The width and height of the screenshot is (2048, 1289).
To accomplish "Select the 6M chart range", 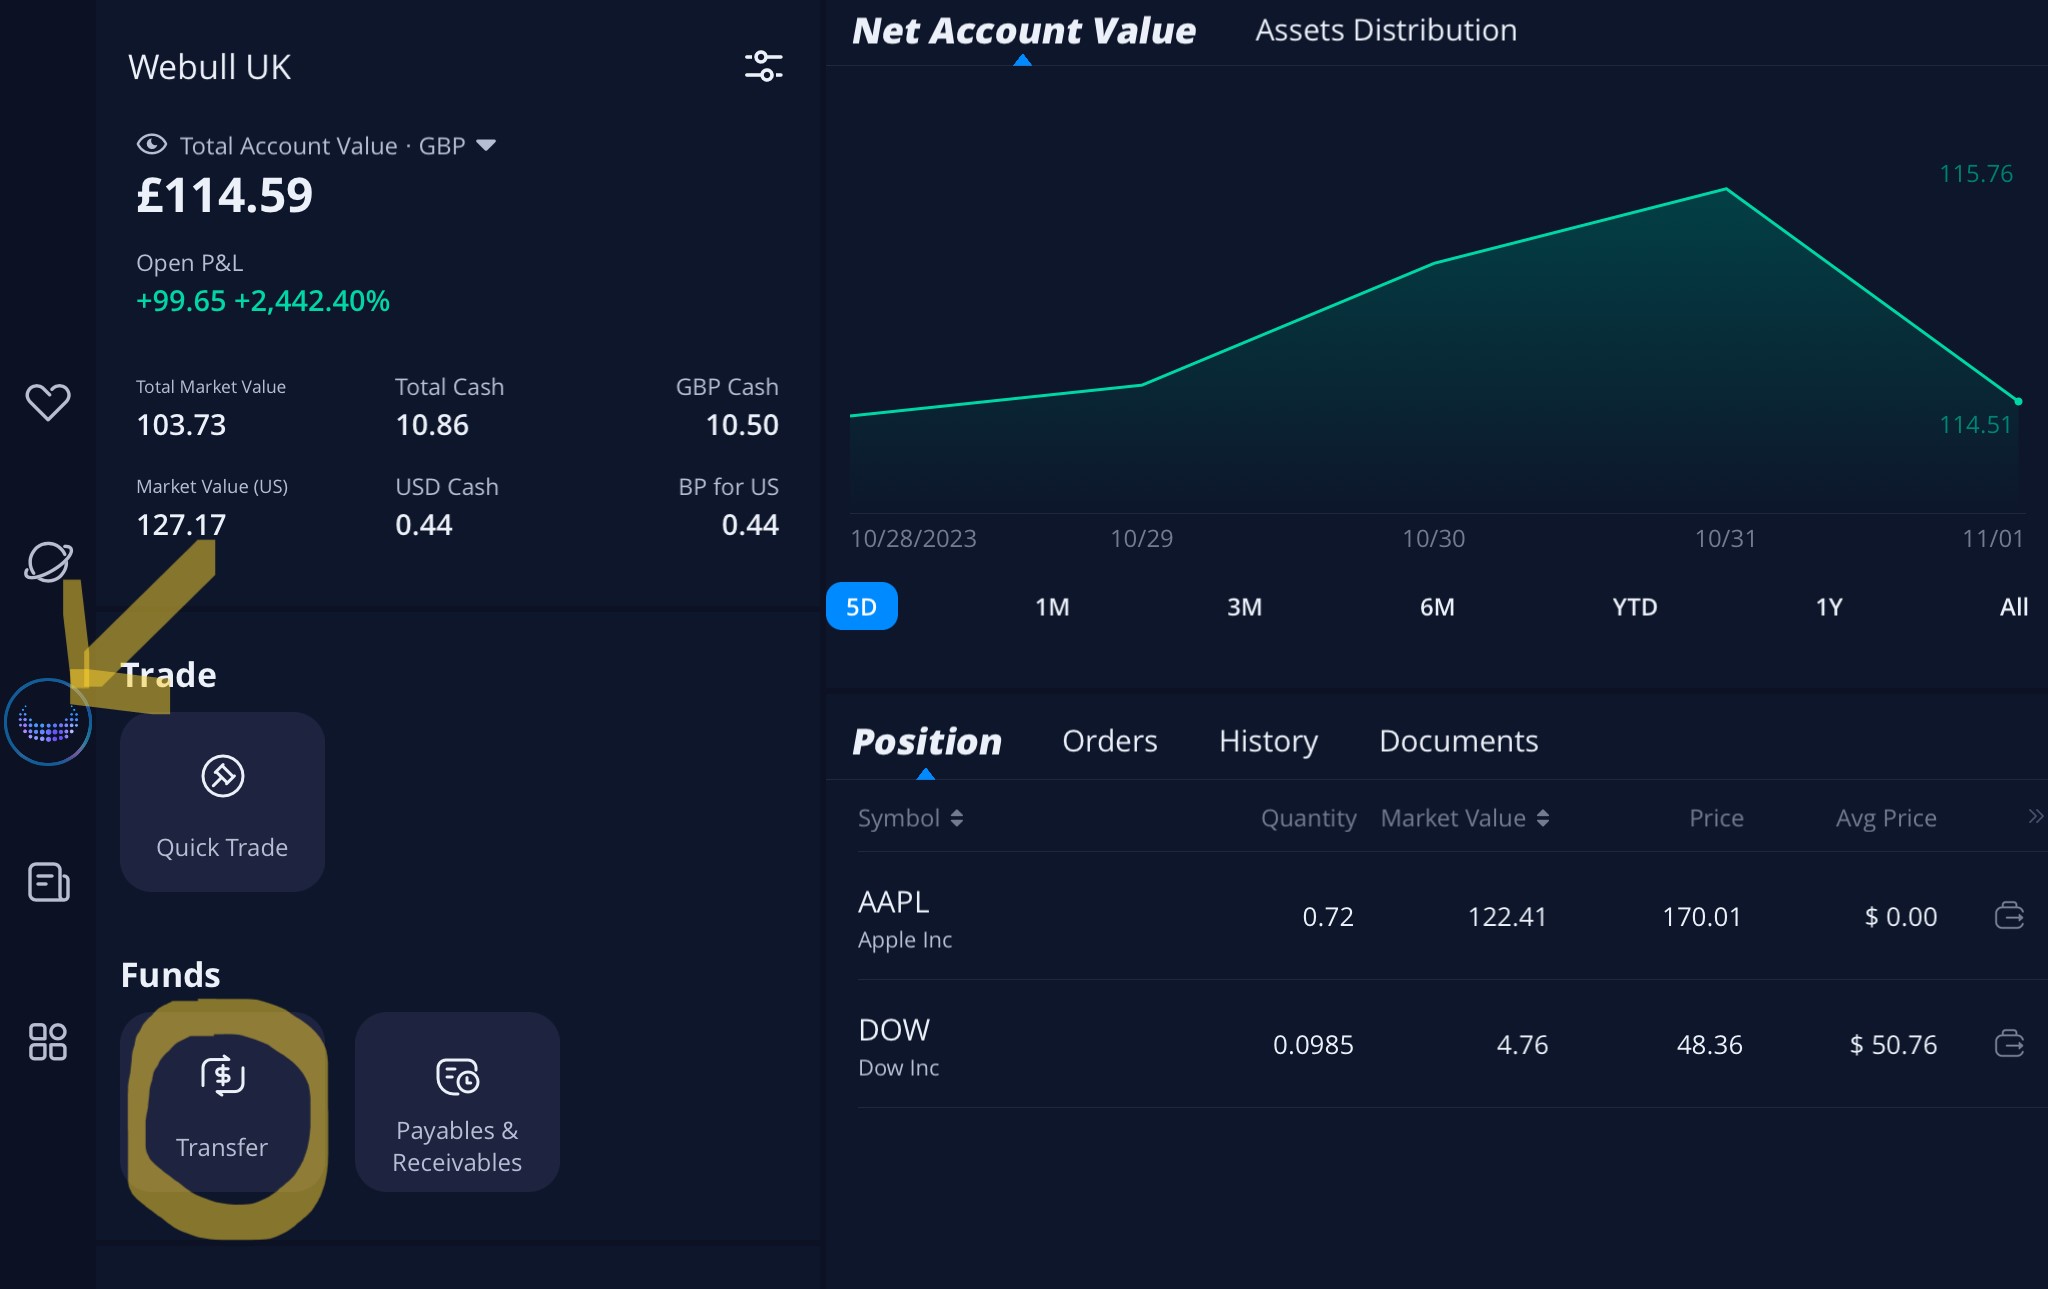I will [x=1437, y=607].
